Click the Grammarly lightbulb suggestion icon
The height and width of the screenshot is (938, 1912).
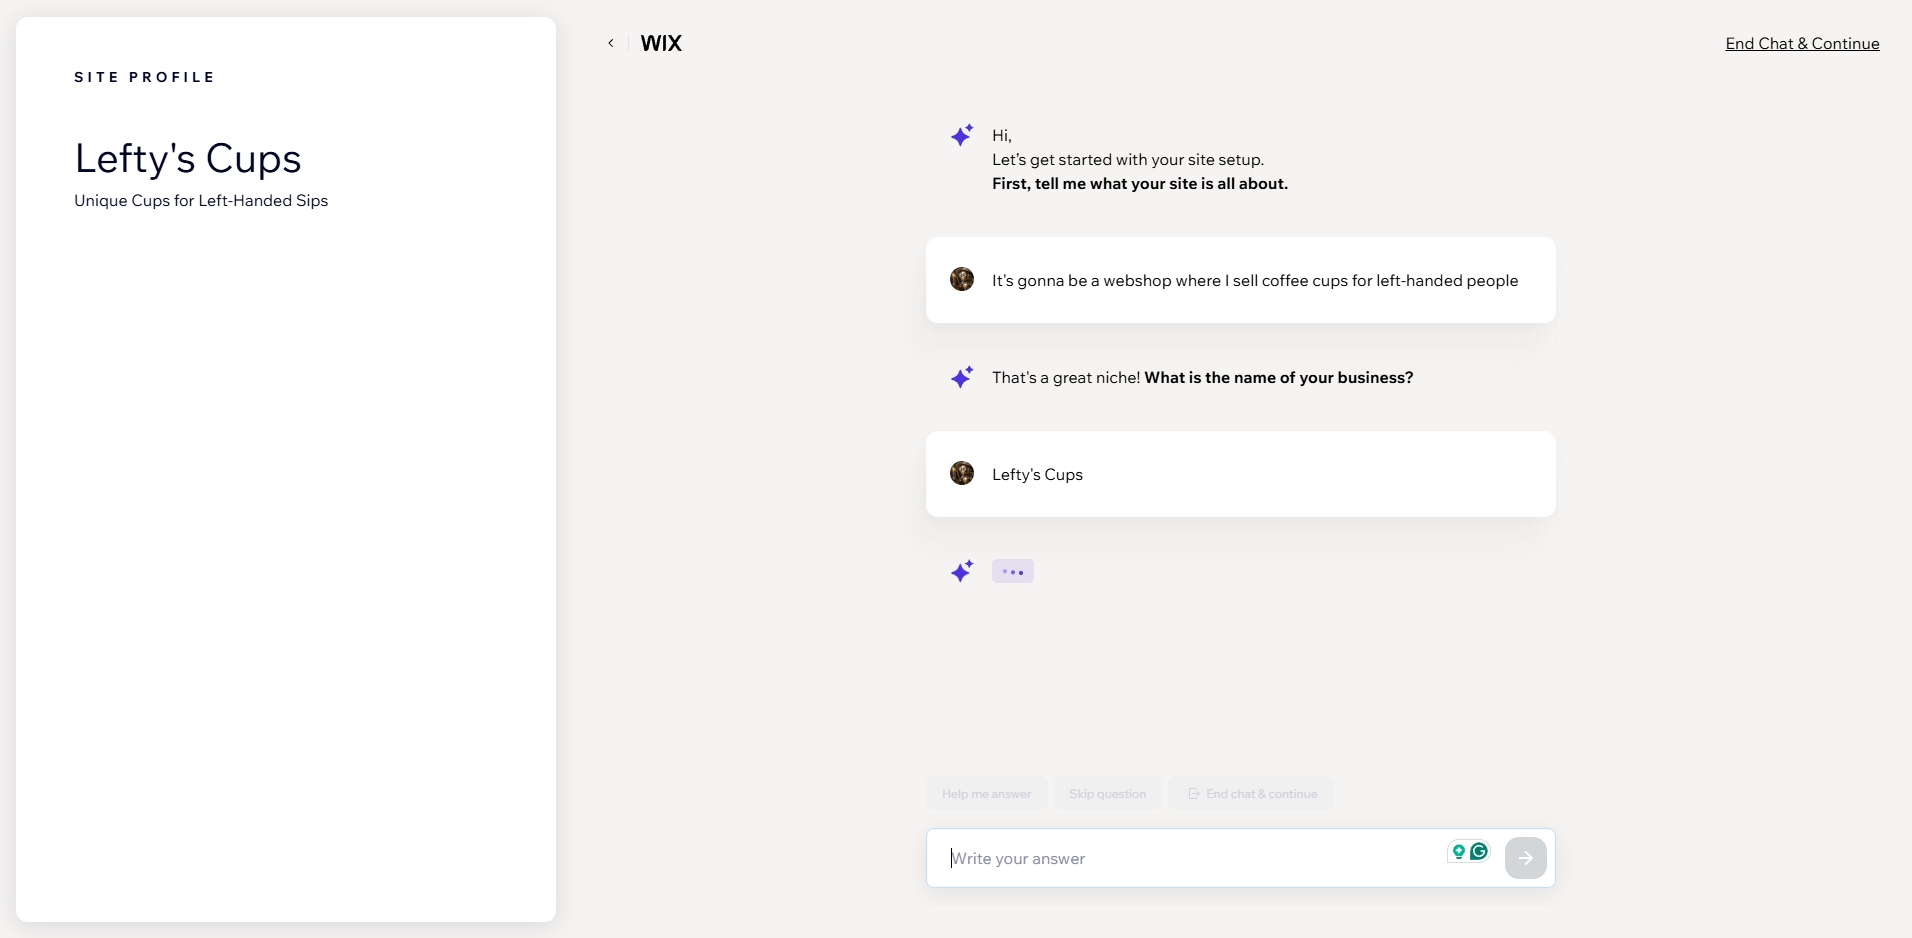pos(1459,851)
